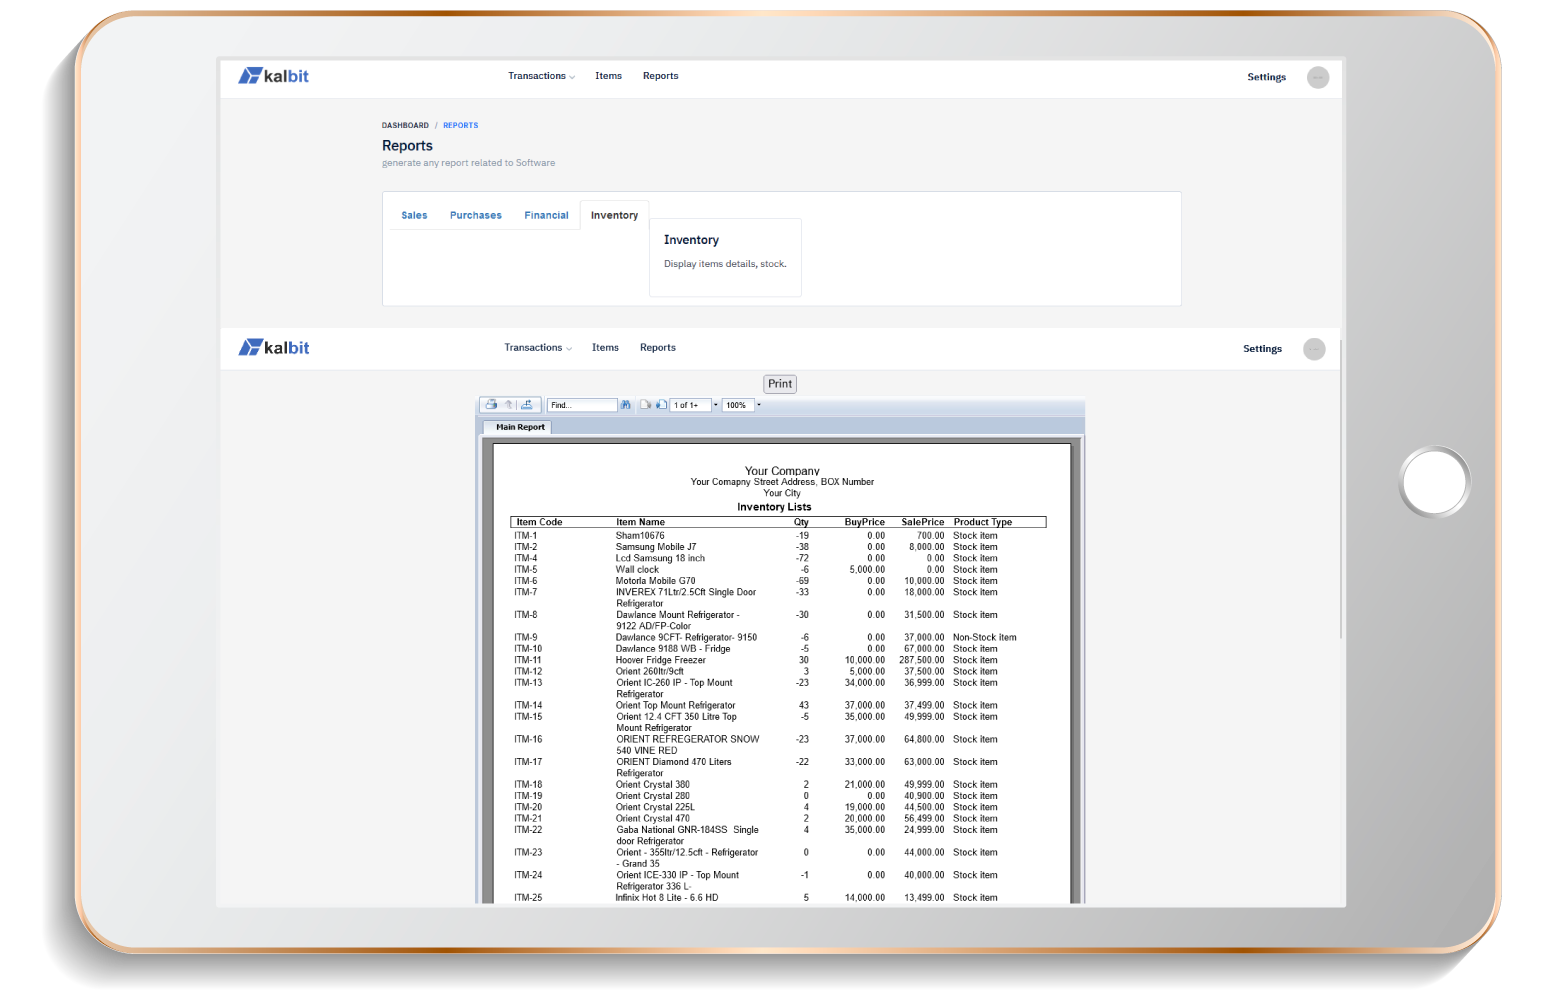Click the SalePrice column header
The image size is (1541, 1000).
[x=922, y=522]
